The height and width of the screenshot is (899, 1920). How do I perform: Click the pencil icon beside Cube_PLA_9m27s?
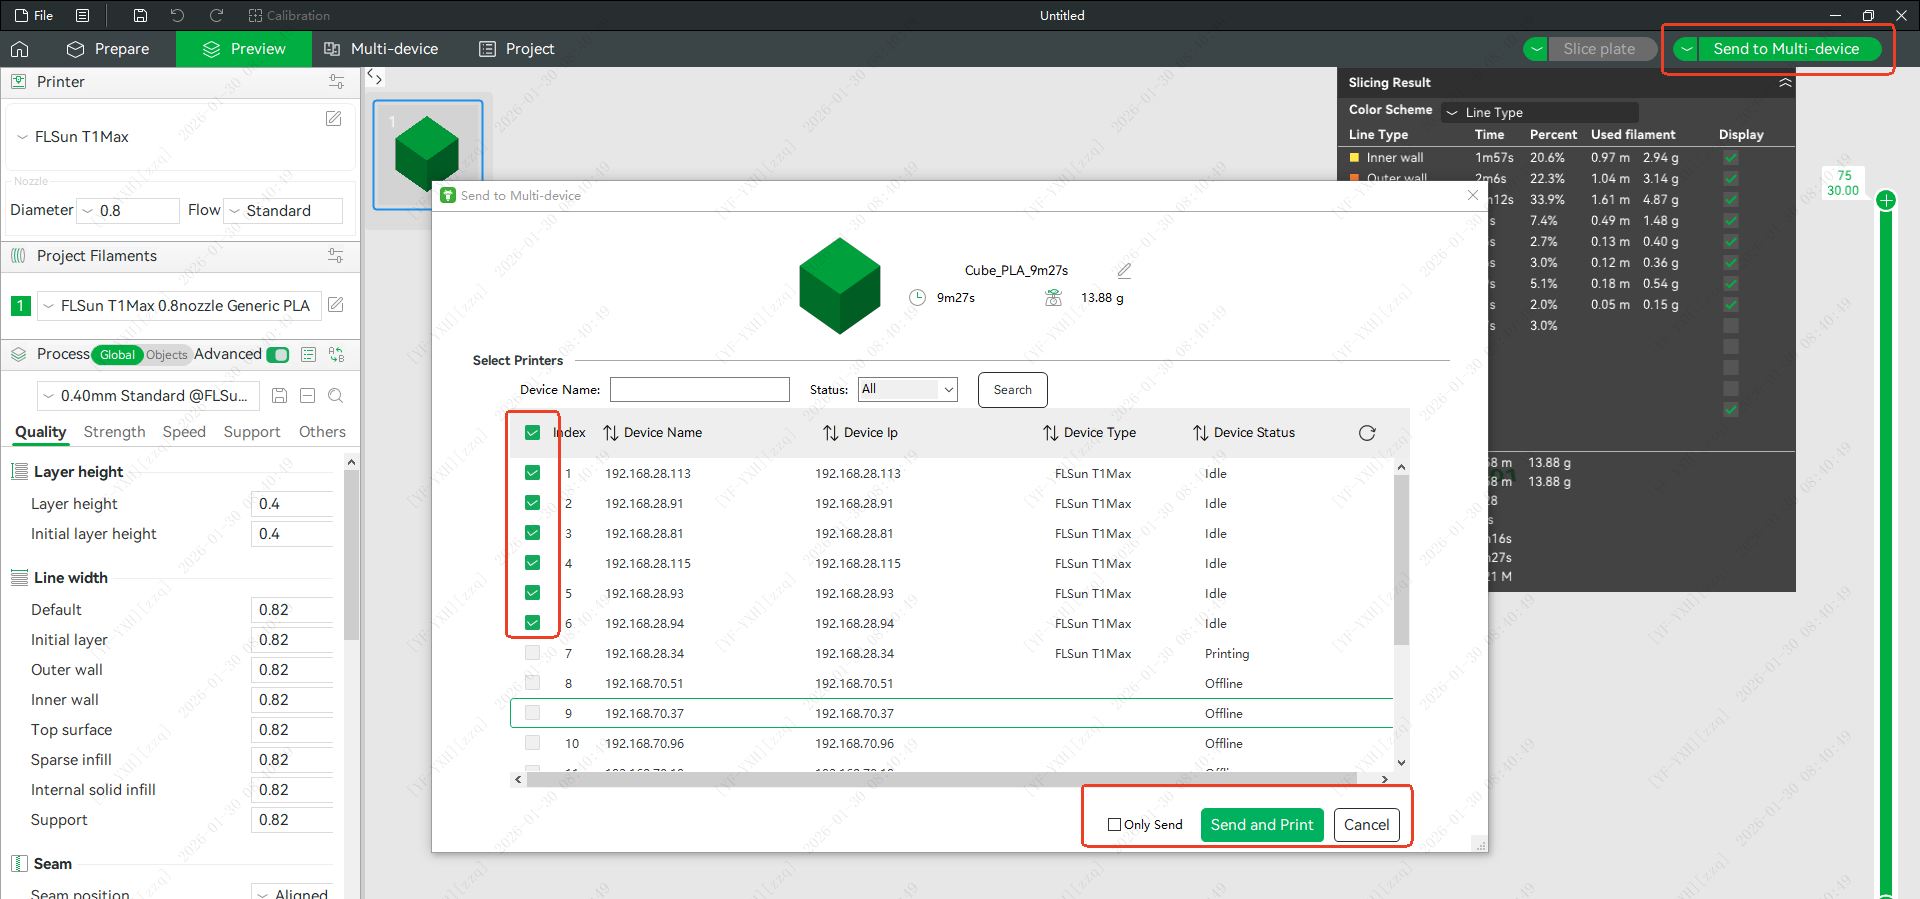(x=1124, y=270)
